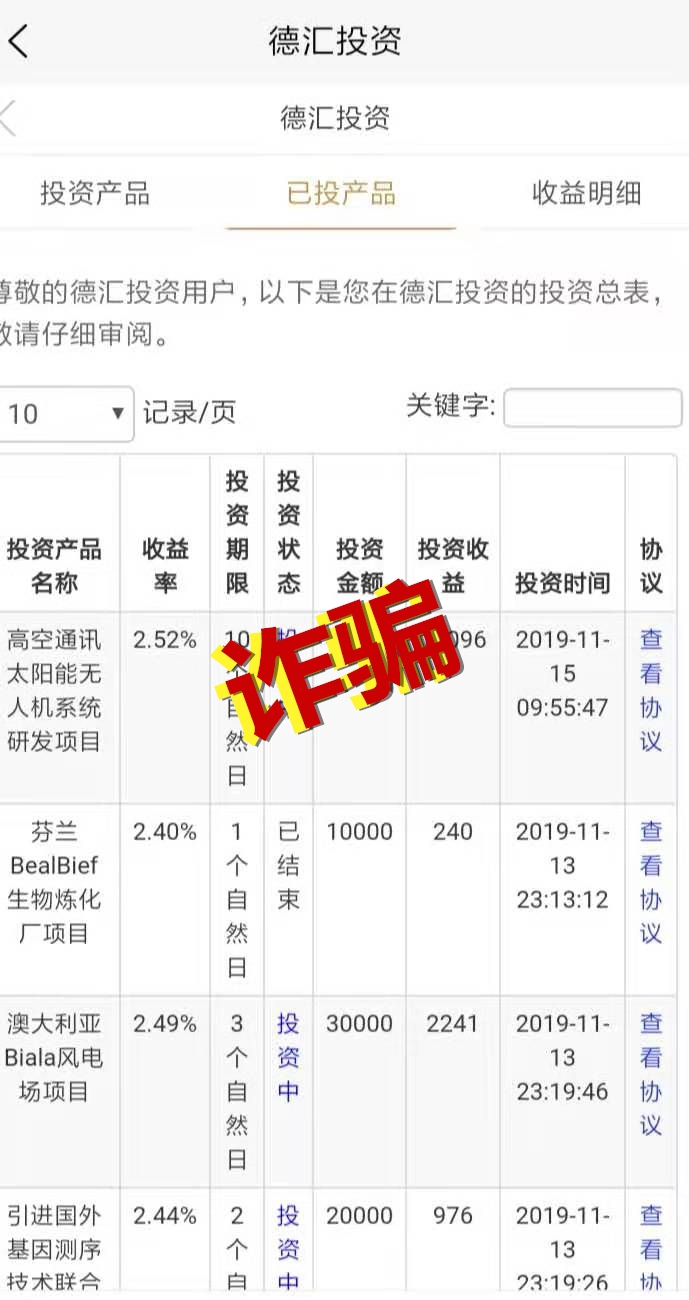
Task: Switch to the 投资产品 tab
Action: [x=95, y=193]
